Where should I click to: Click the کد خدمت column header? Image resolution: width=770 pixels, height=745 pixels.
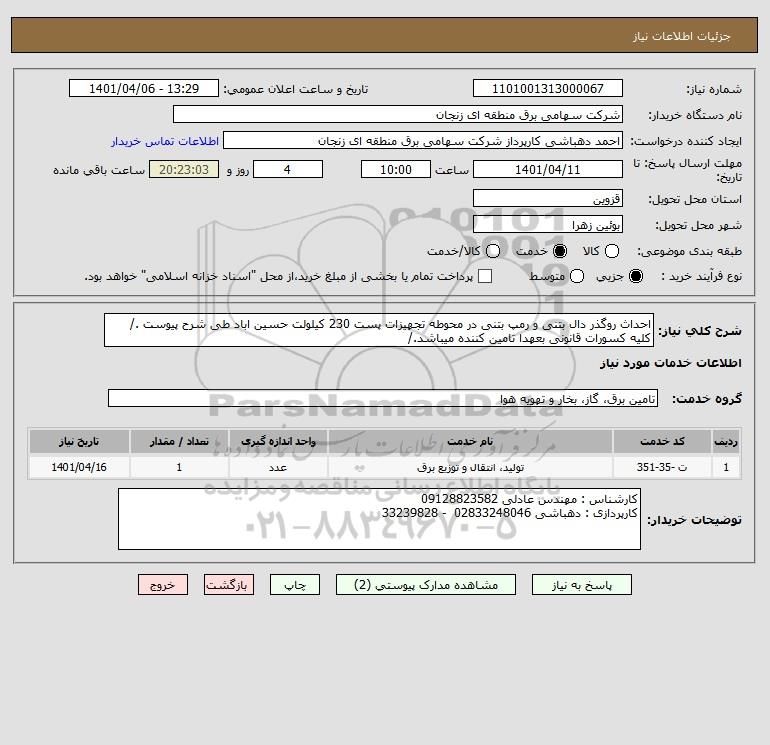coord(662,441)
